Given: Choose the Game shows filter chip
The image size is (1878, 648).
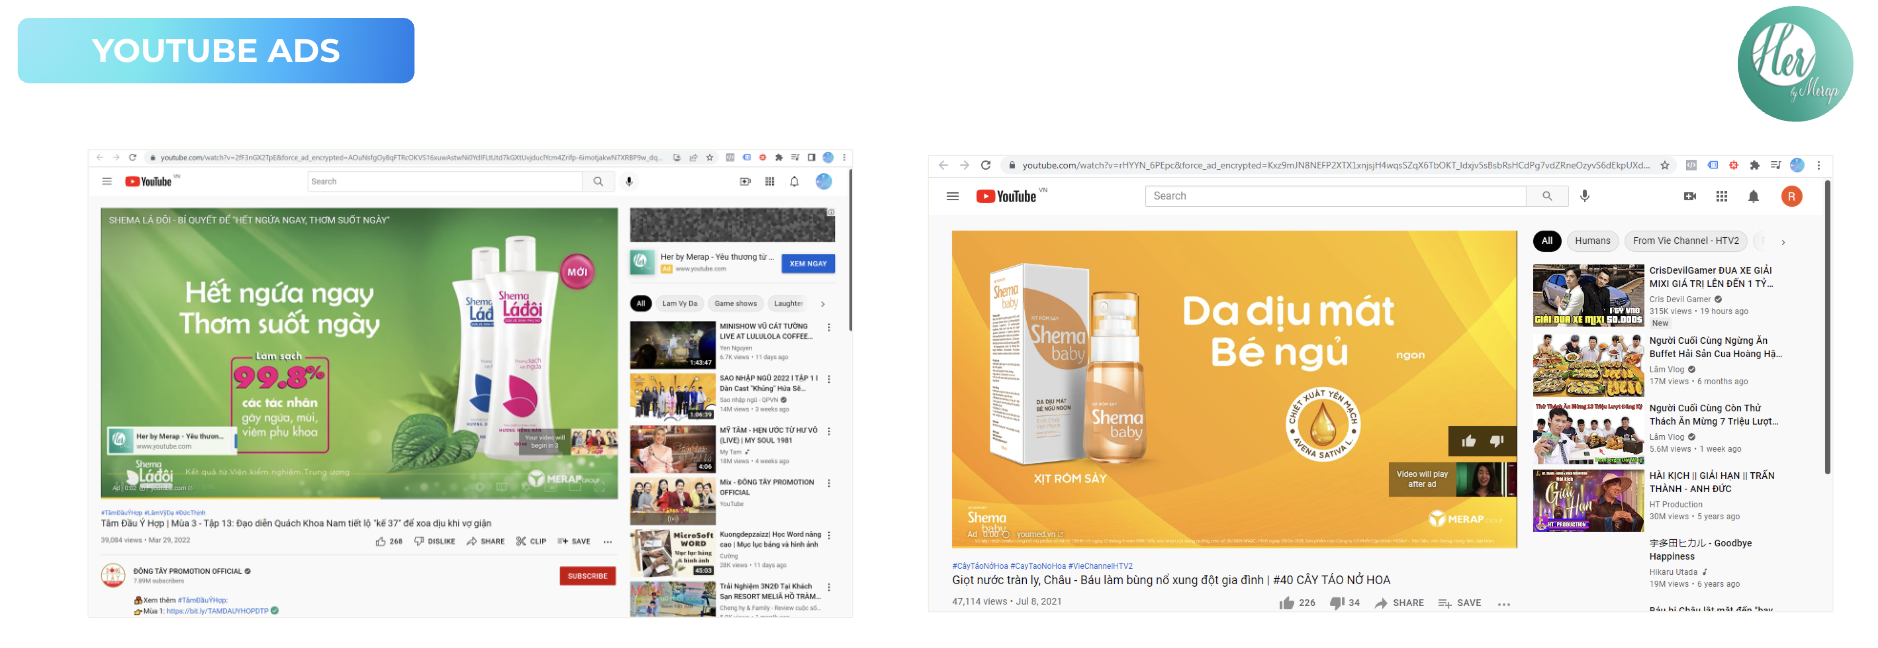Looking at the screenshot, I should click(735, 303).
